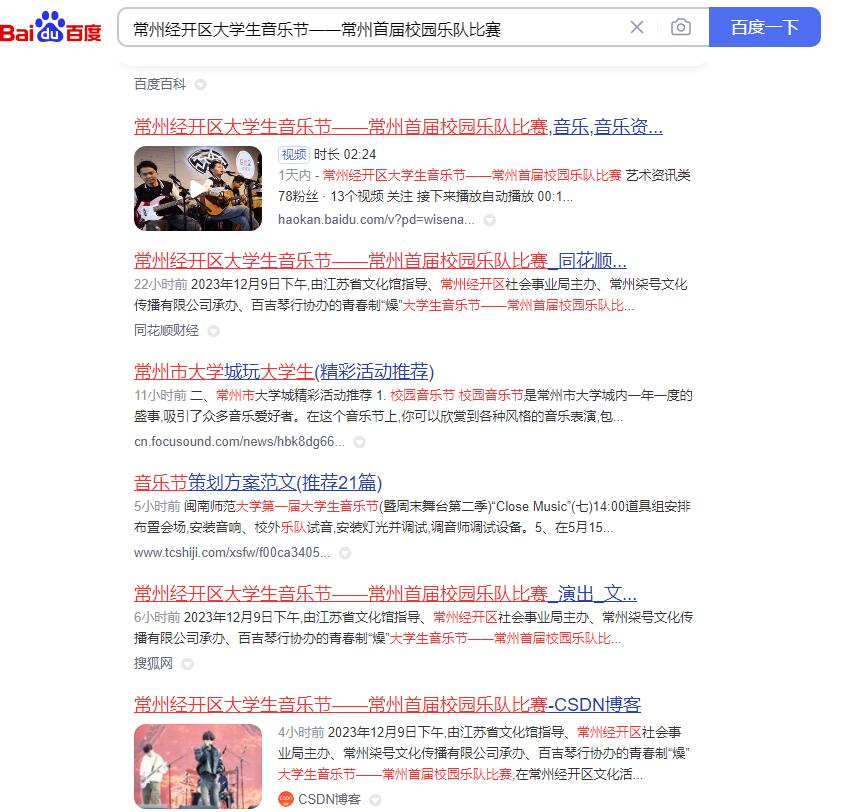
Task: Open the icon next to 搜狐网
Action: click(x=188, y=664)
